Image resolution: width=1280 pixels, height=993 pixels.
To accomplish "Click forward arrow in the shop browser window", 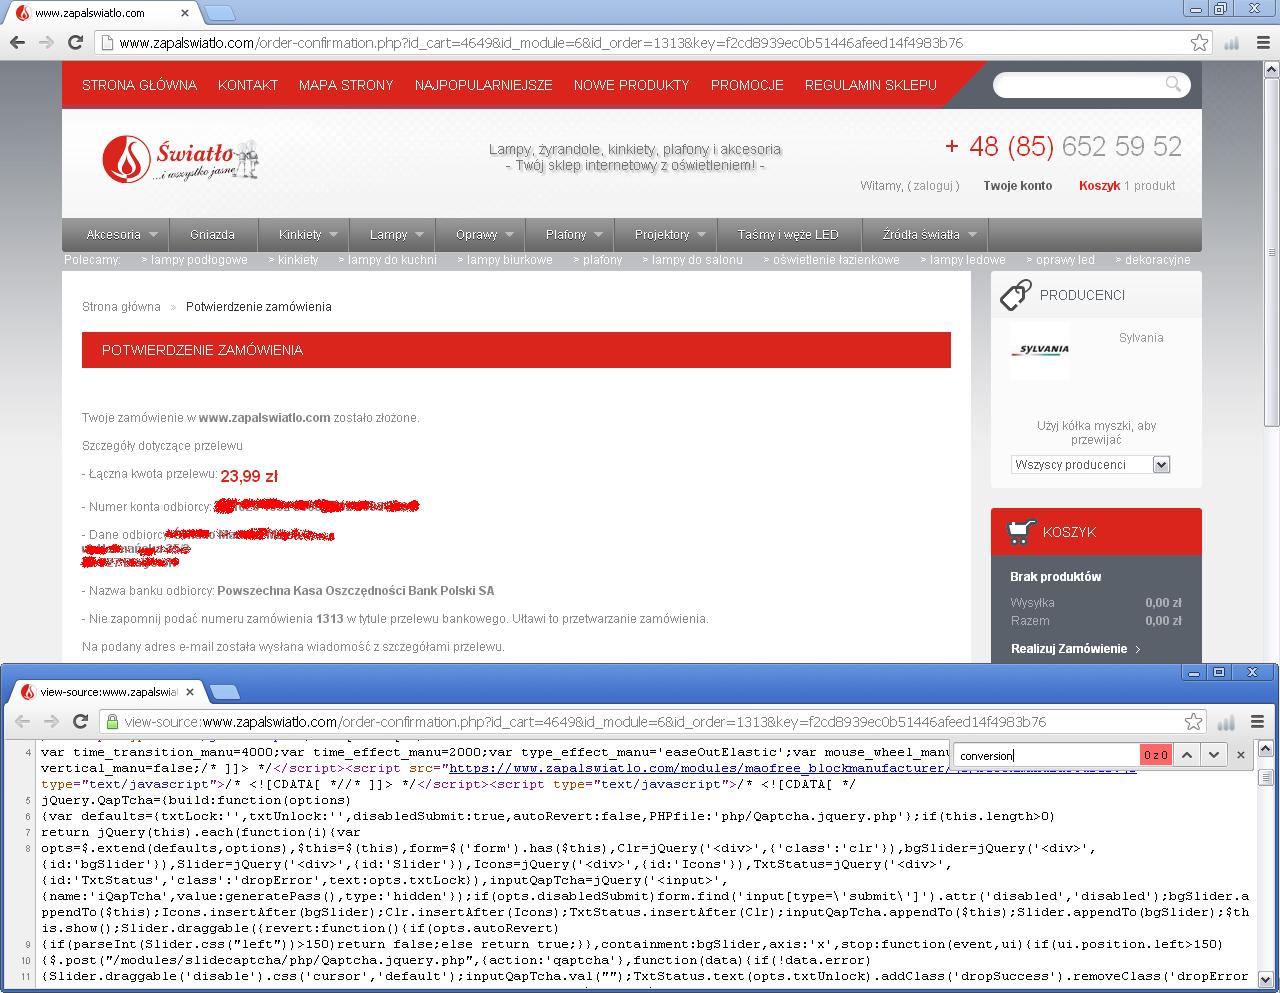I will pyautogui.click(x=46, y=42).
